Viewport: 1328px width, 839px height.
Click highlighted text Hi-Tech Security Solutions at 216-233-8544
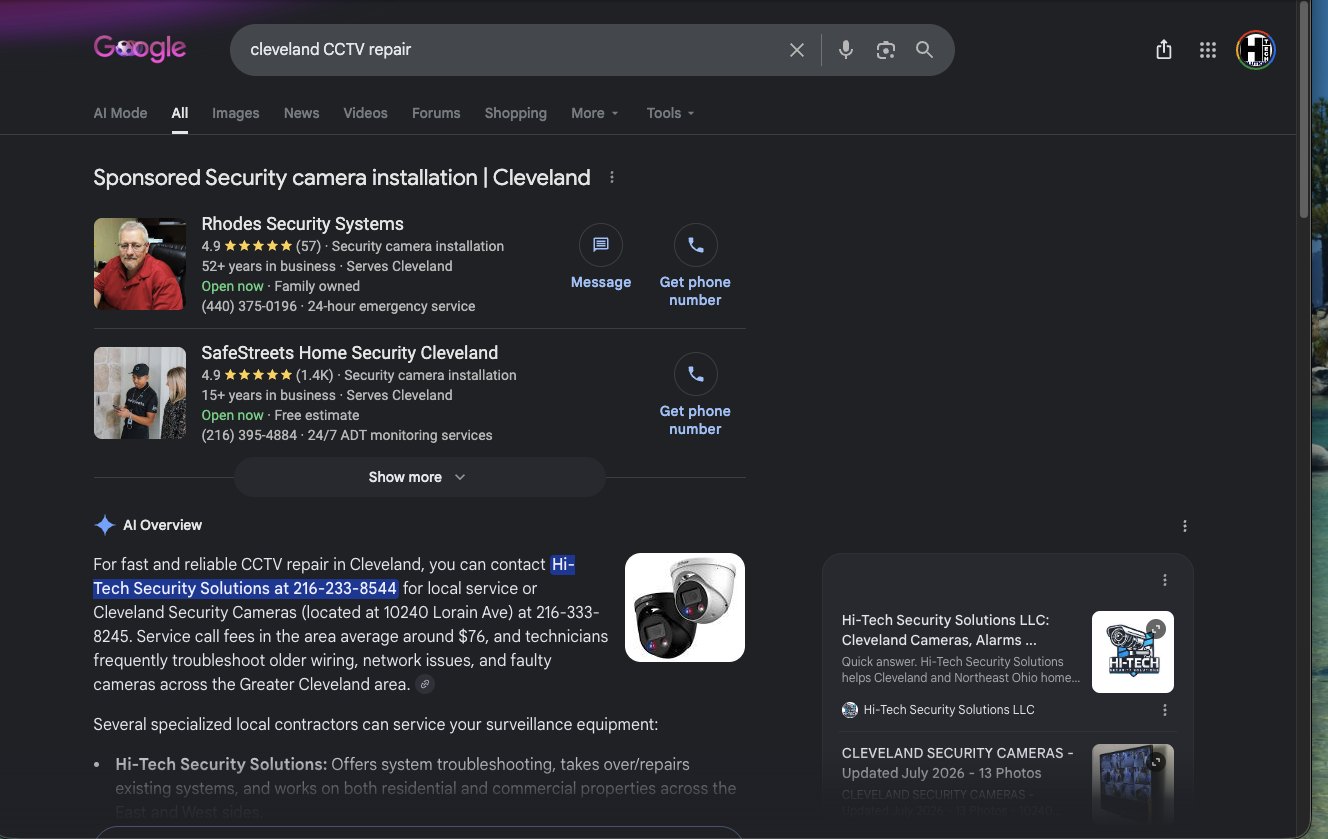coord(334,576)
